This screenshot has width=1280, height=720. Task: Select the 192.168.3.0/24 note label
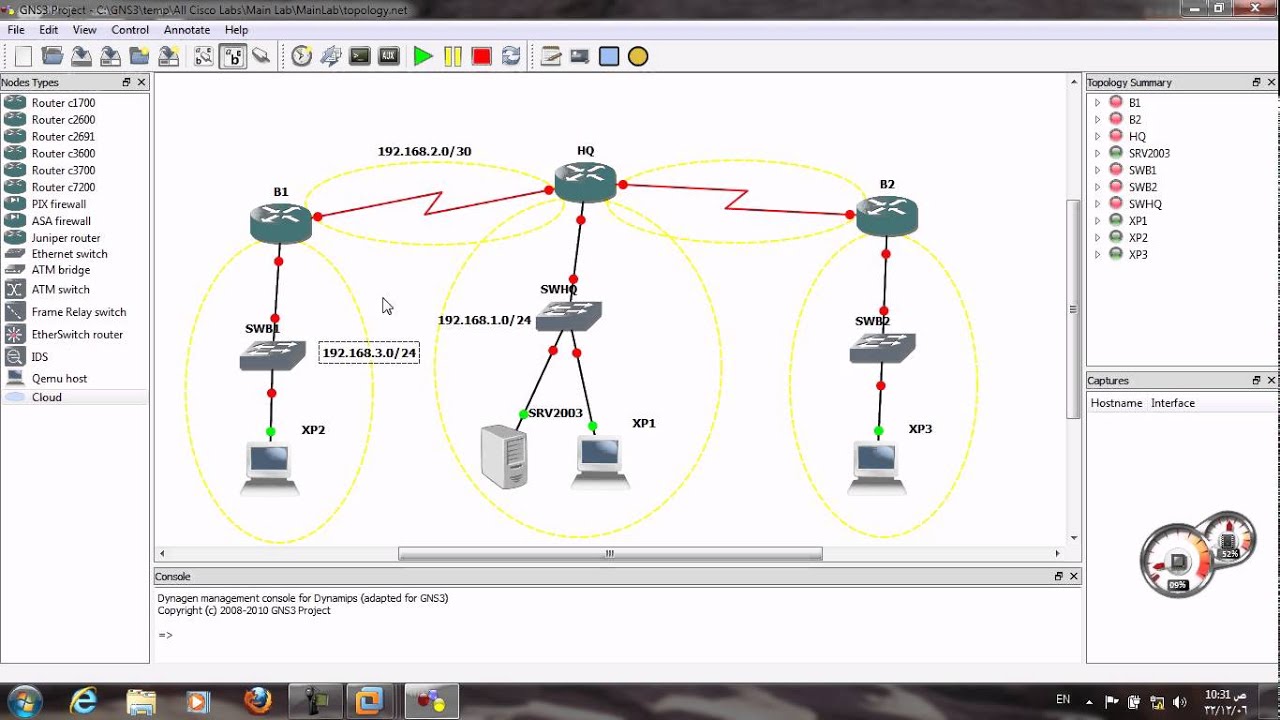[x=369, y=353]
